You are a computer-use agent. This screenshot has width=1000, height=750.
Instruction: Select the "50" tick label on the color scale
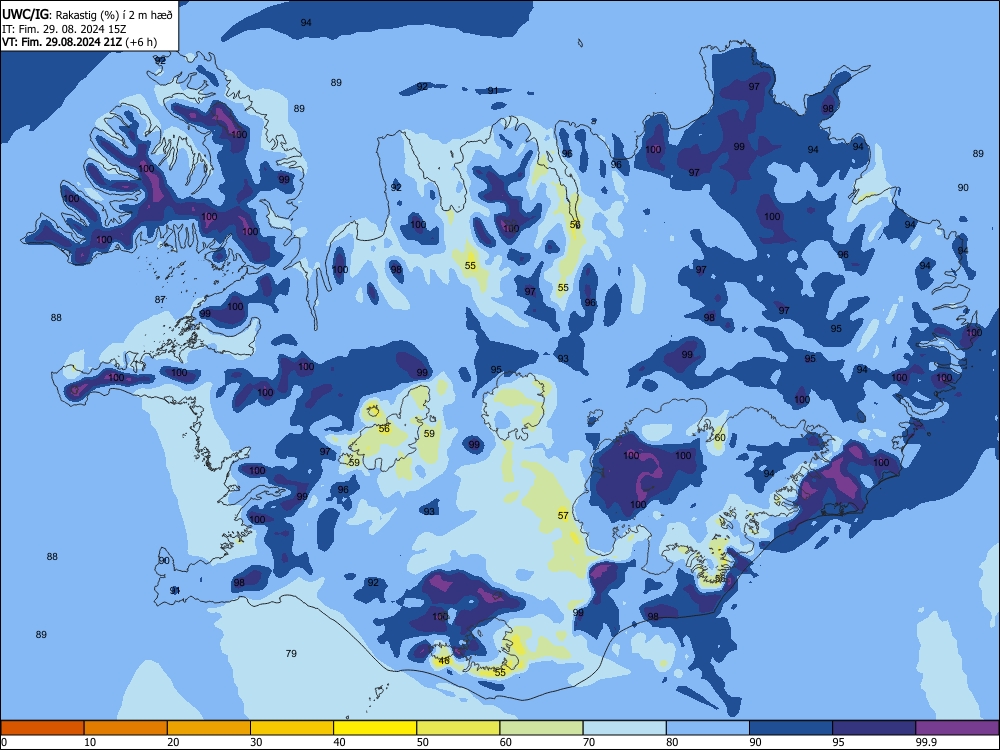point(422,742)
